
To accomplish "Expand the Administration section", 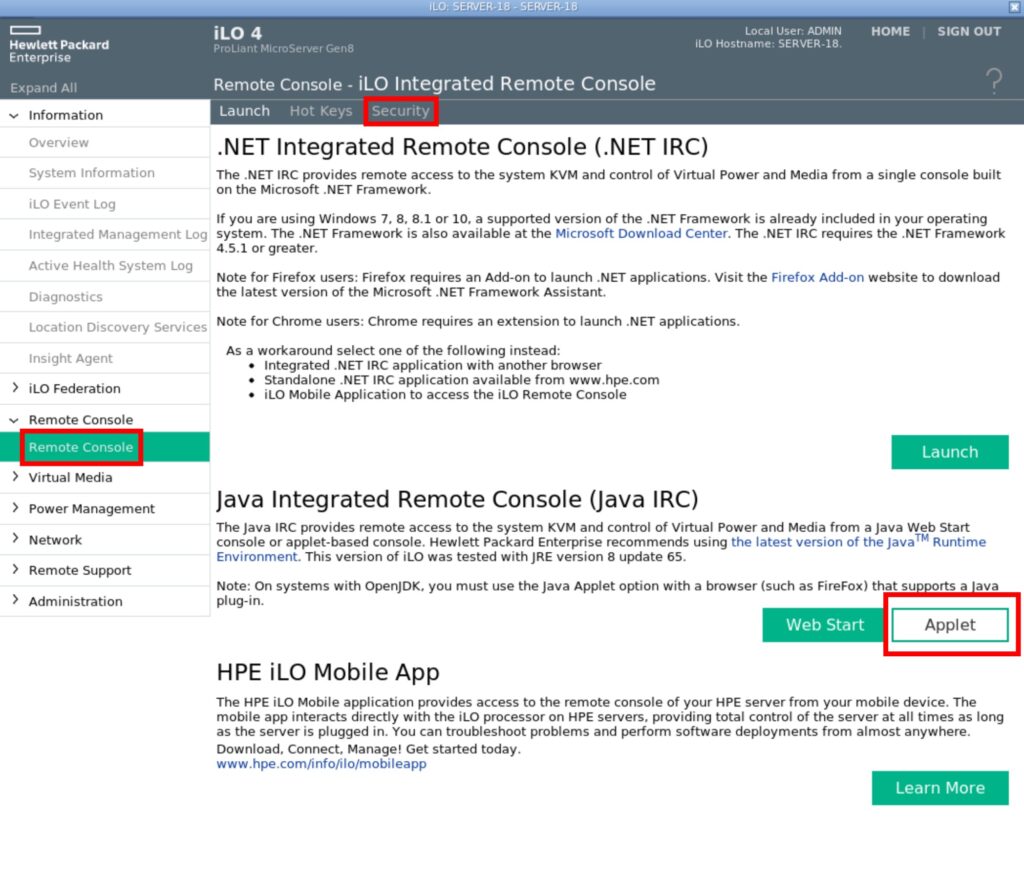I will [14, 600].
